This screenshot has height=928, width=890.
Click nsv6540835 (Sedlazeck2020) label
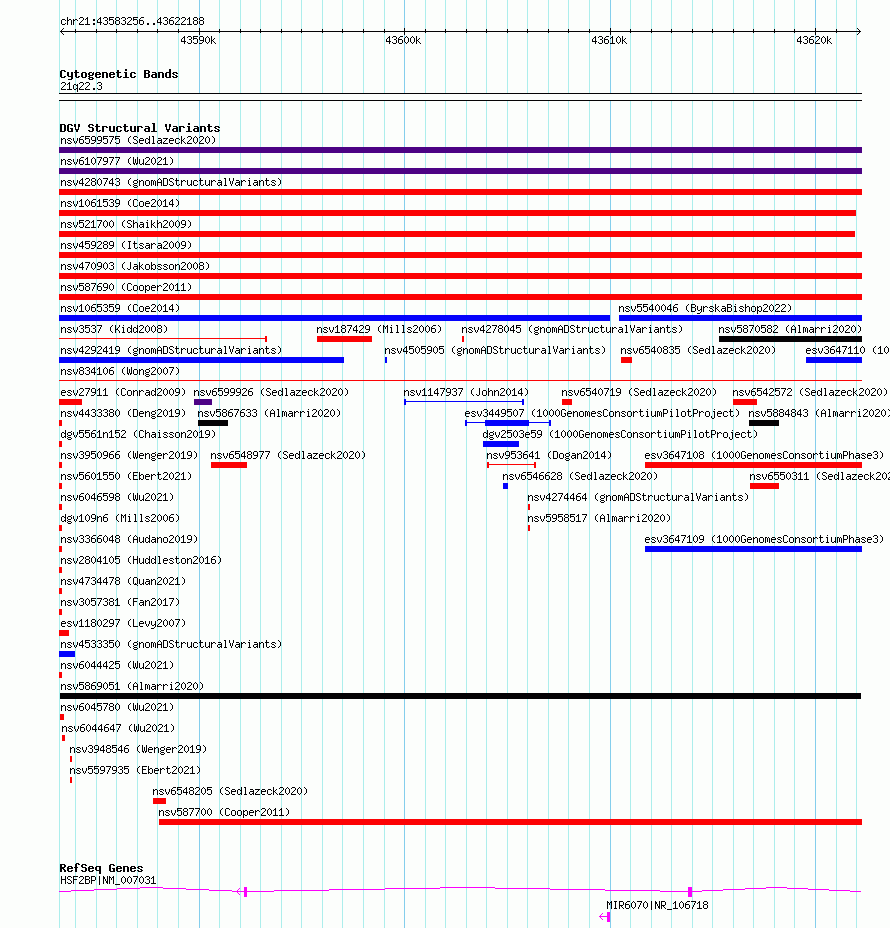tap(698, 350)
